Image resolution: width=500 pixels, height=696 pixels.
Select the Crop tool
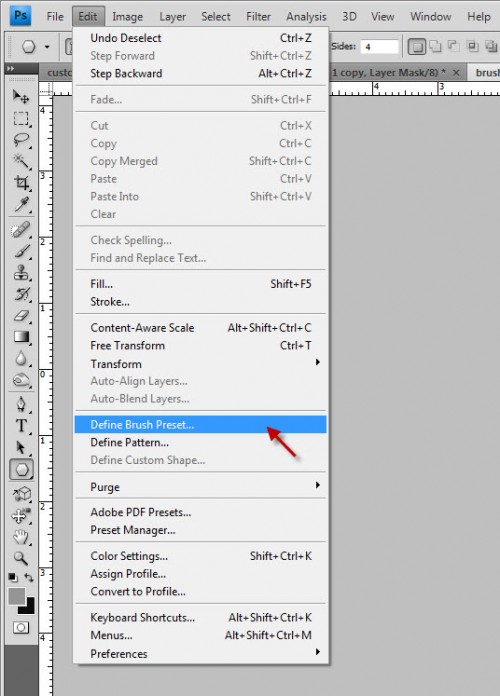(20, 182)
